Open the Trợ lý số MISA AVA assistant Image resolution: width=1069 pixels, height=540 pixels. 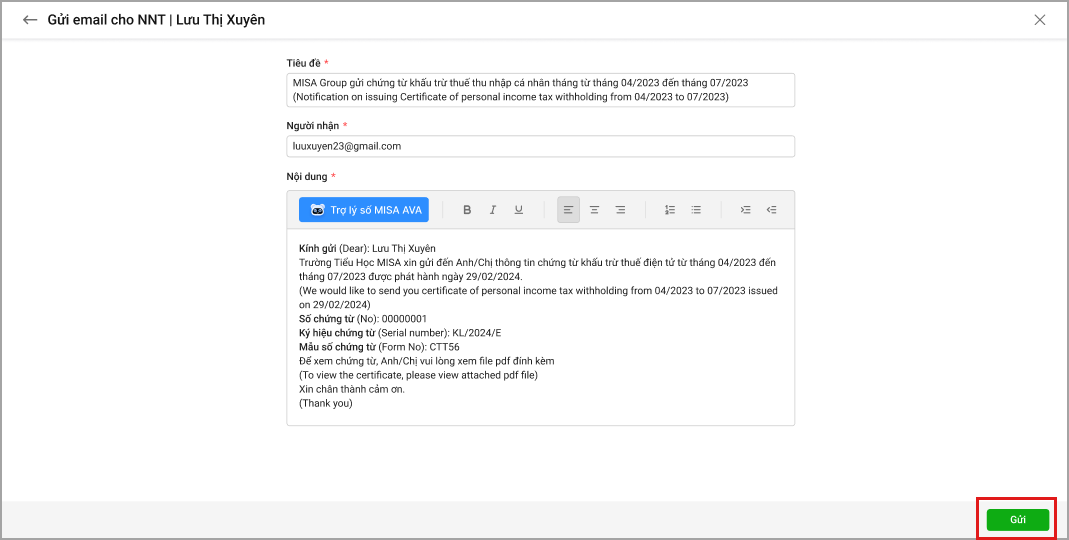364,210
